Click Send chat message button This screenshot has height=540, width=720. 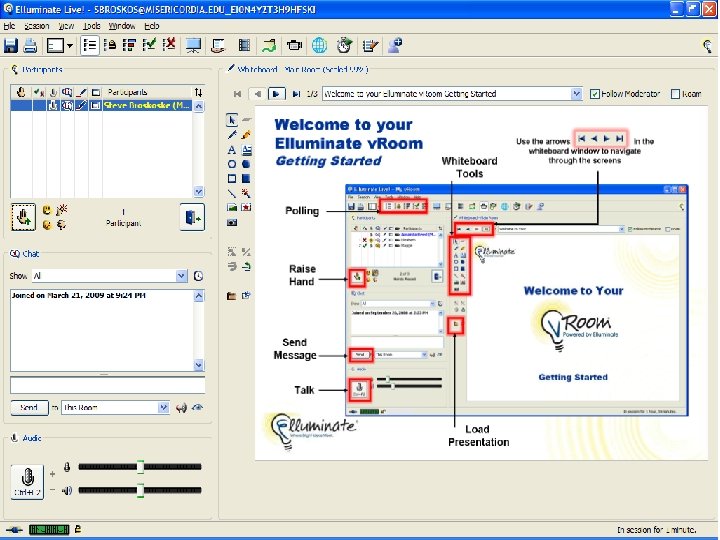29,407
